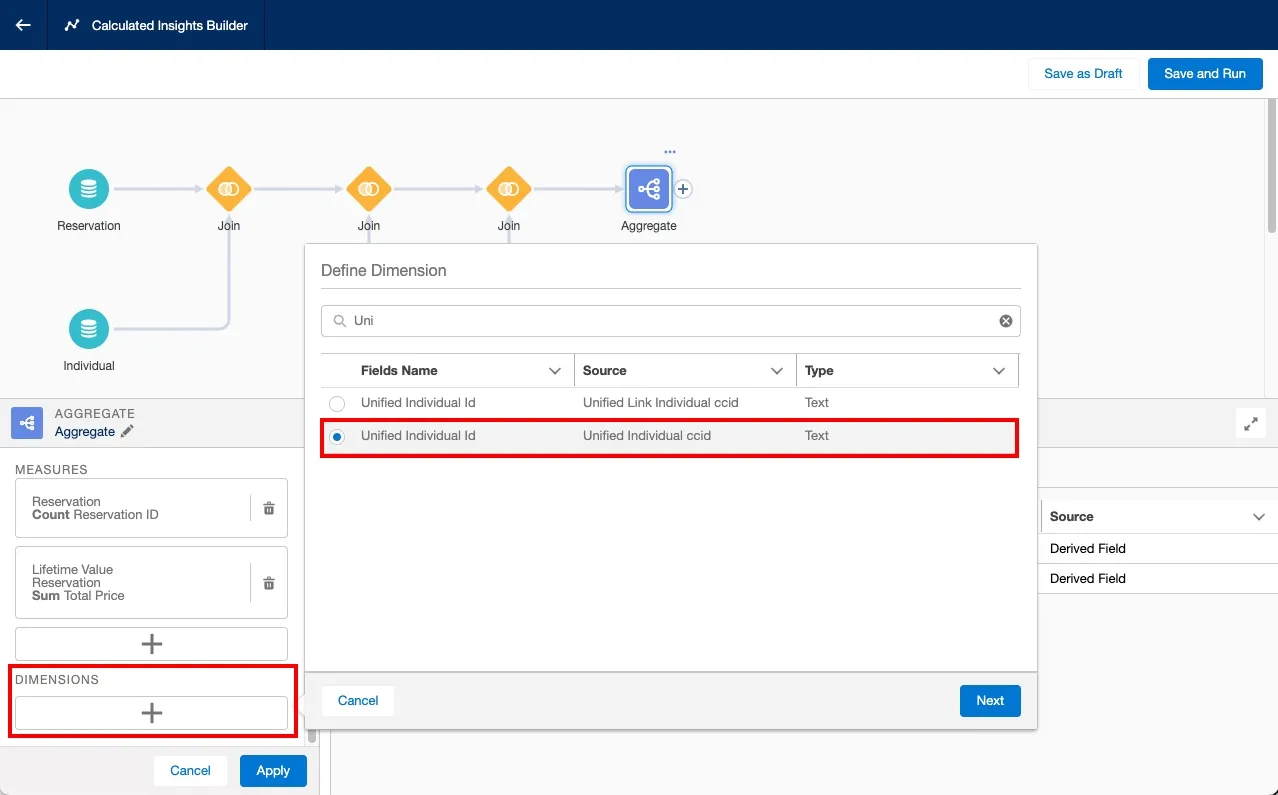Image resolution: width=1278 pixels, height=795 pixels.
Task: Edit the Aggregate name with pencil icon
Action: click(126, 432)
